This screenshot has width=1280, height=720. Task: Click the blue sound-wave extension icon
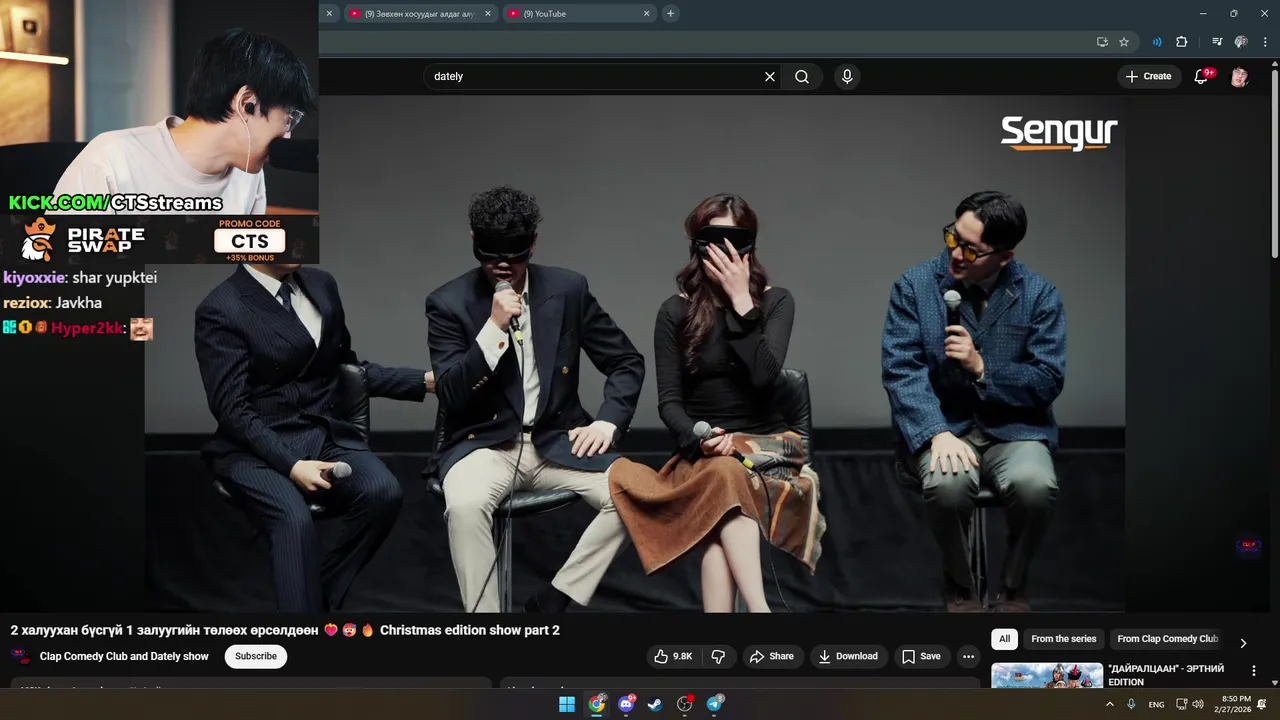click(1157, 42)
